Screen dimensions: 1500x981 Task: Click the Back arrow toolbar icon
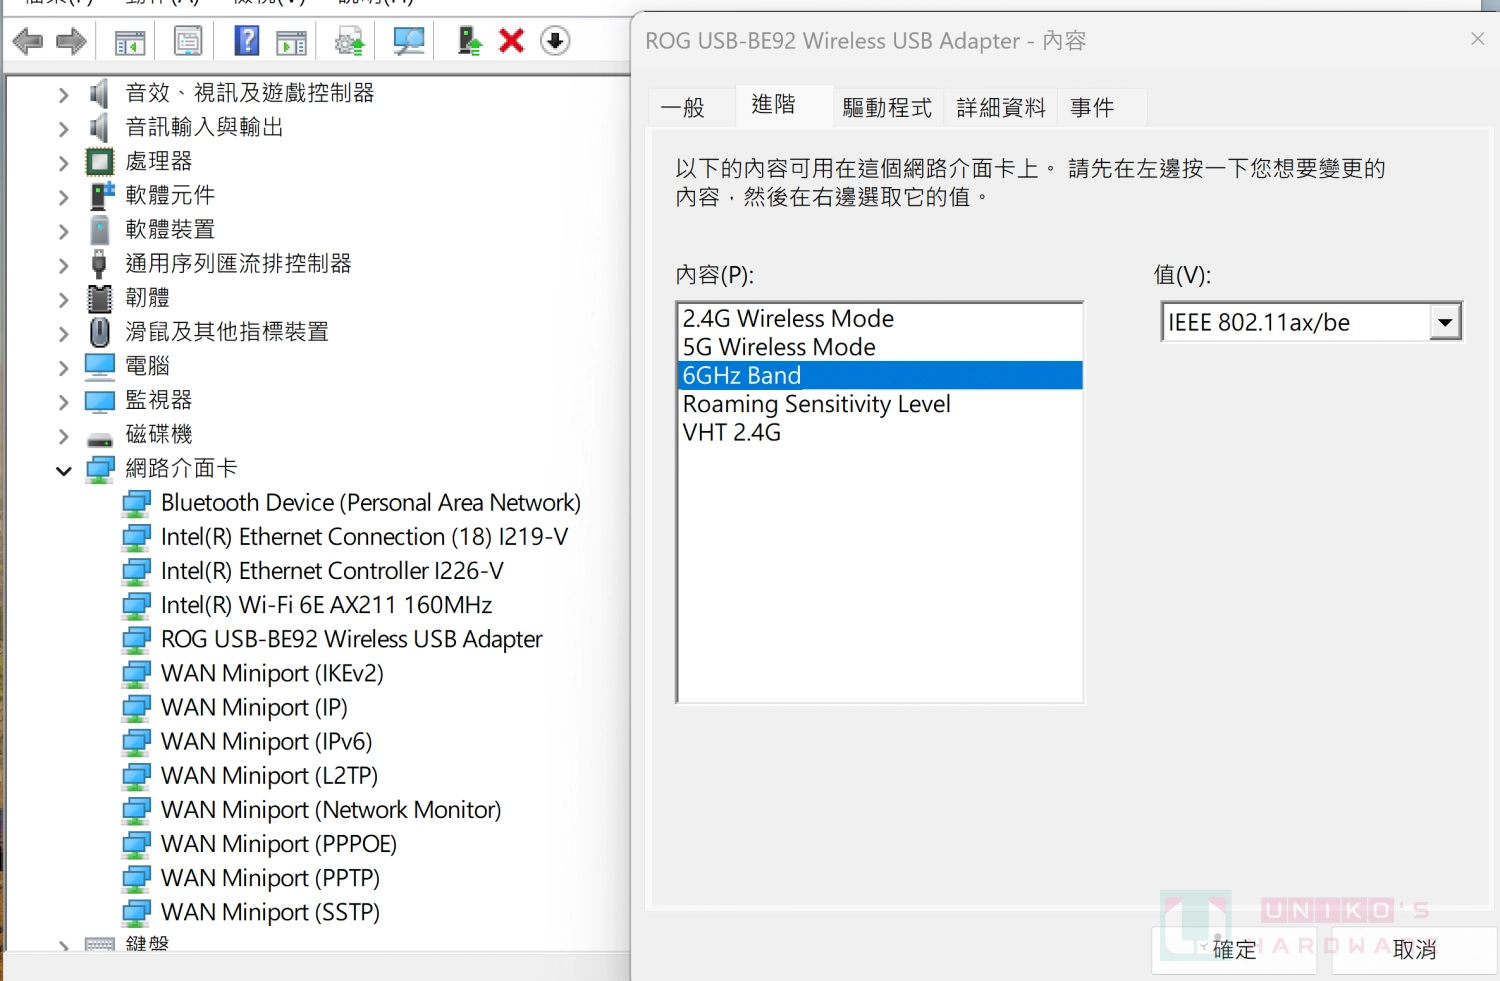pyautogui.click(x=28, y=42)
